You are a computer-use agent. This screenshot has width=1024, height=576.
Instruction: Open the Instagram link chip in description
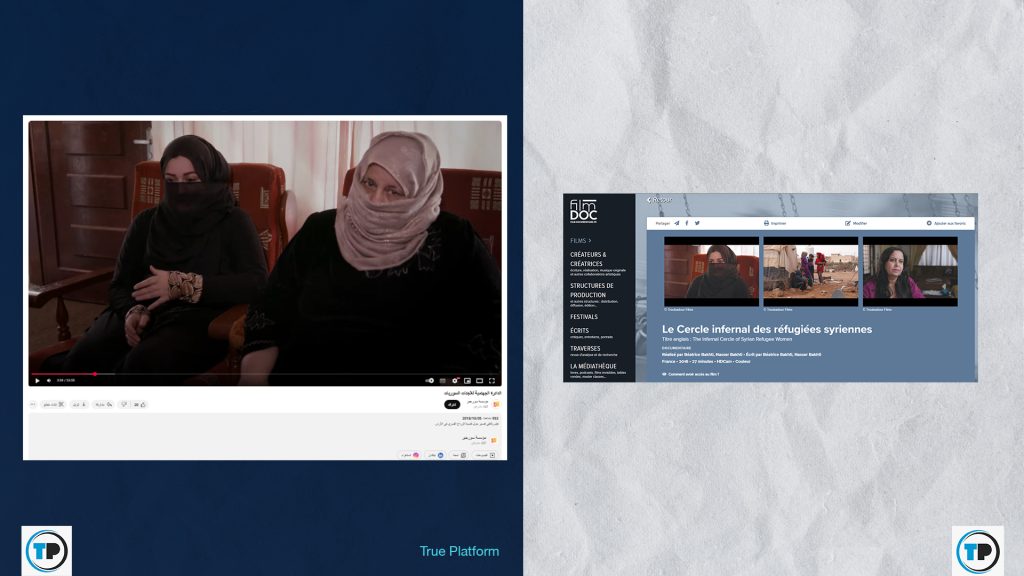(409, 455)
